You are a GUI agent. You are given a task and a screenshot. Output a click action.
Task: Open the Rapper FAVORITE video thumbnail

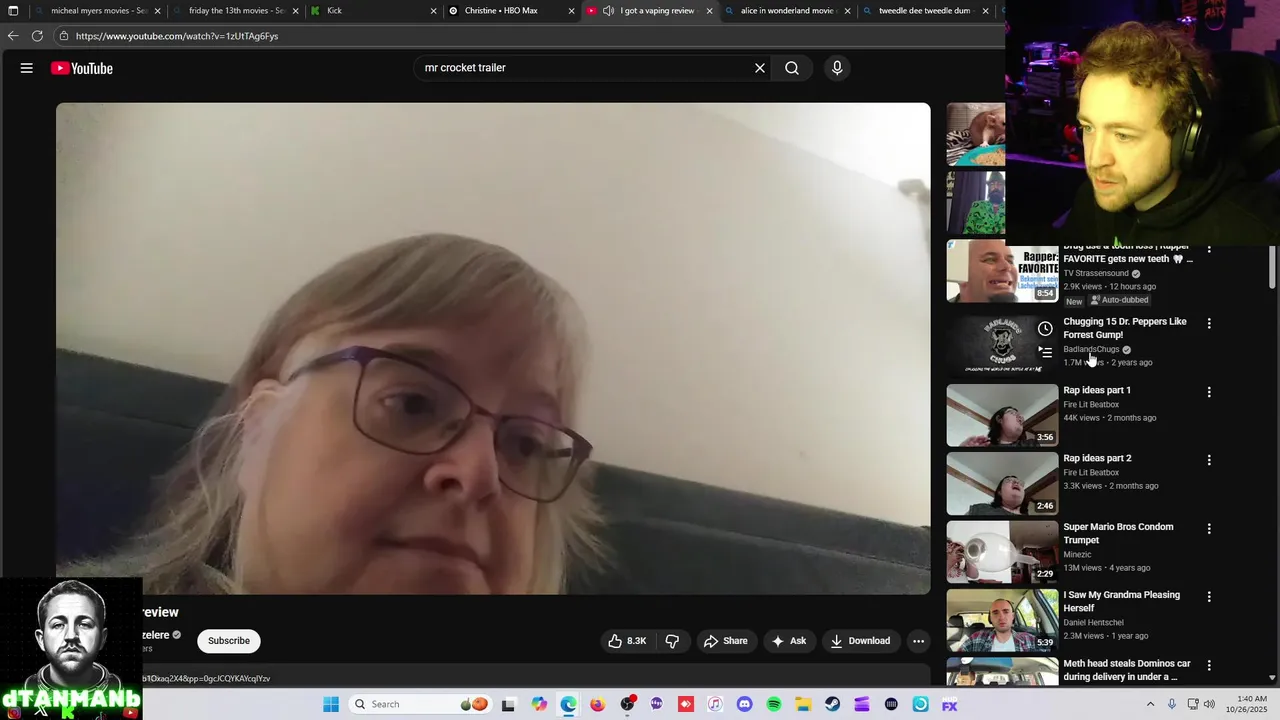point(1002,271)
